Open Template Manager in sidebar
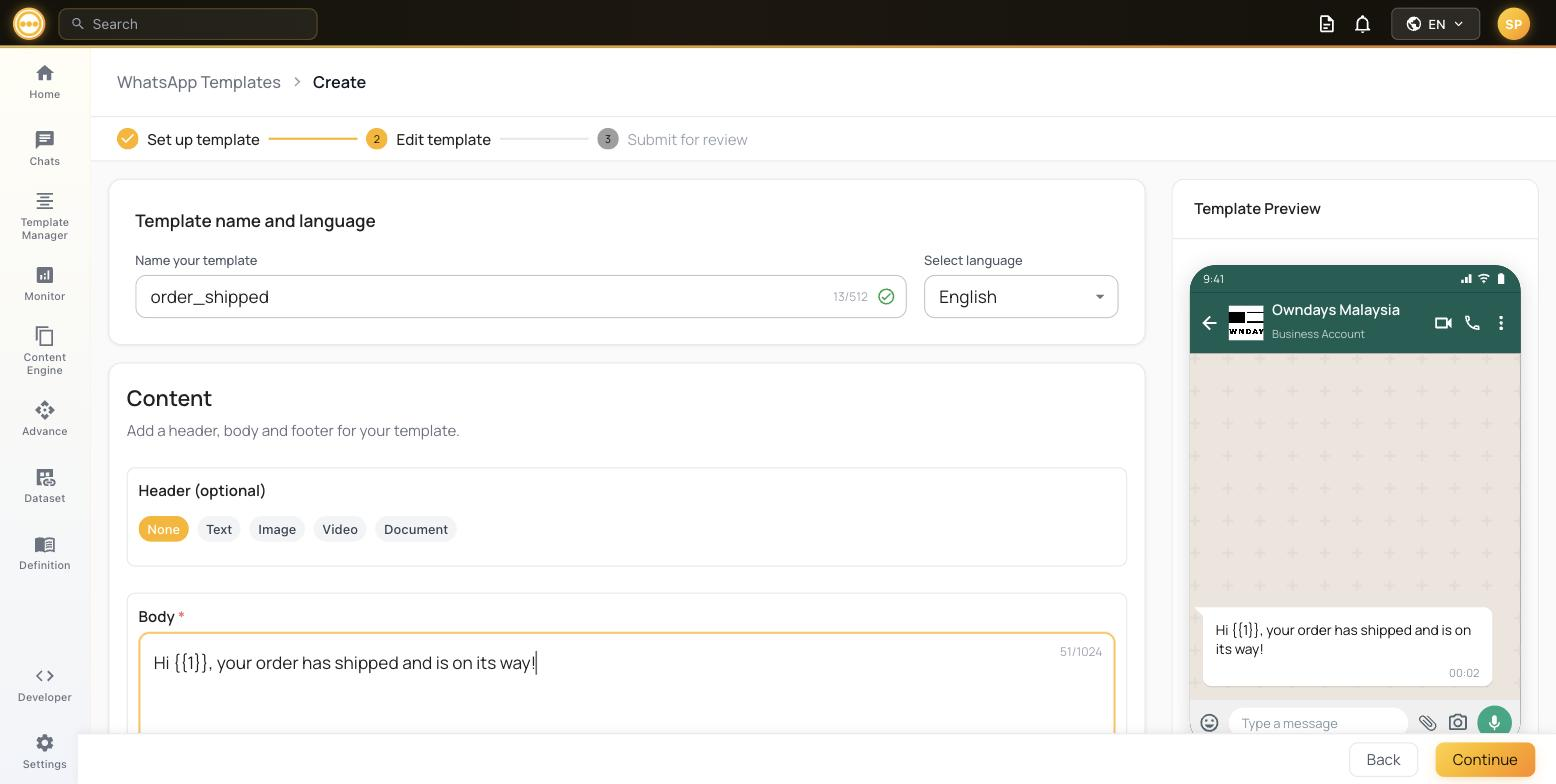The image size is (1556, 784). tap(44, 216)
